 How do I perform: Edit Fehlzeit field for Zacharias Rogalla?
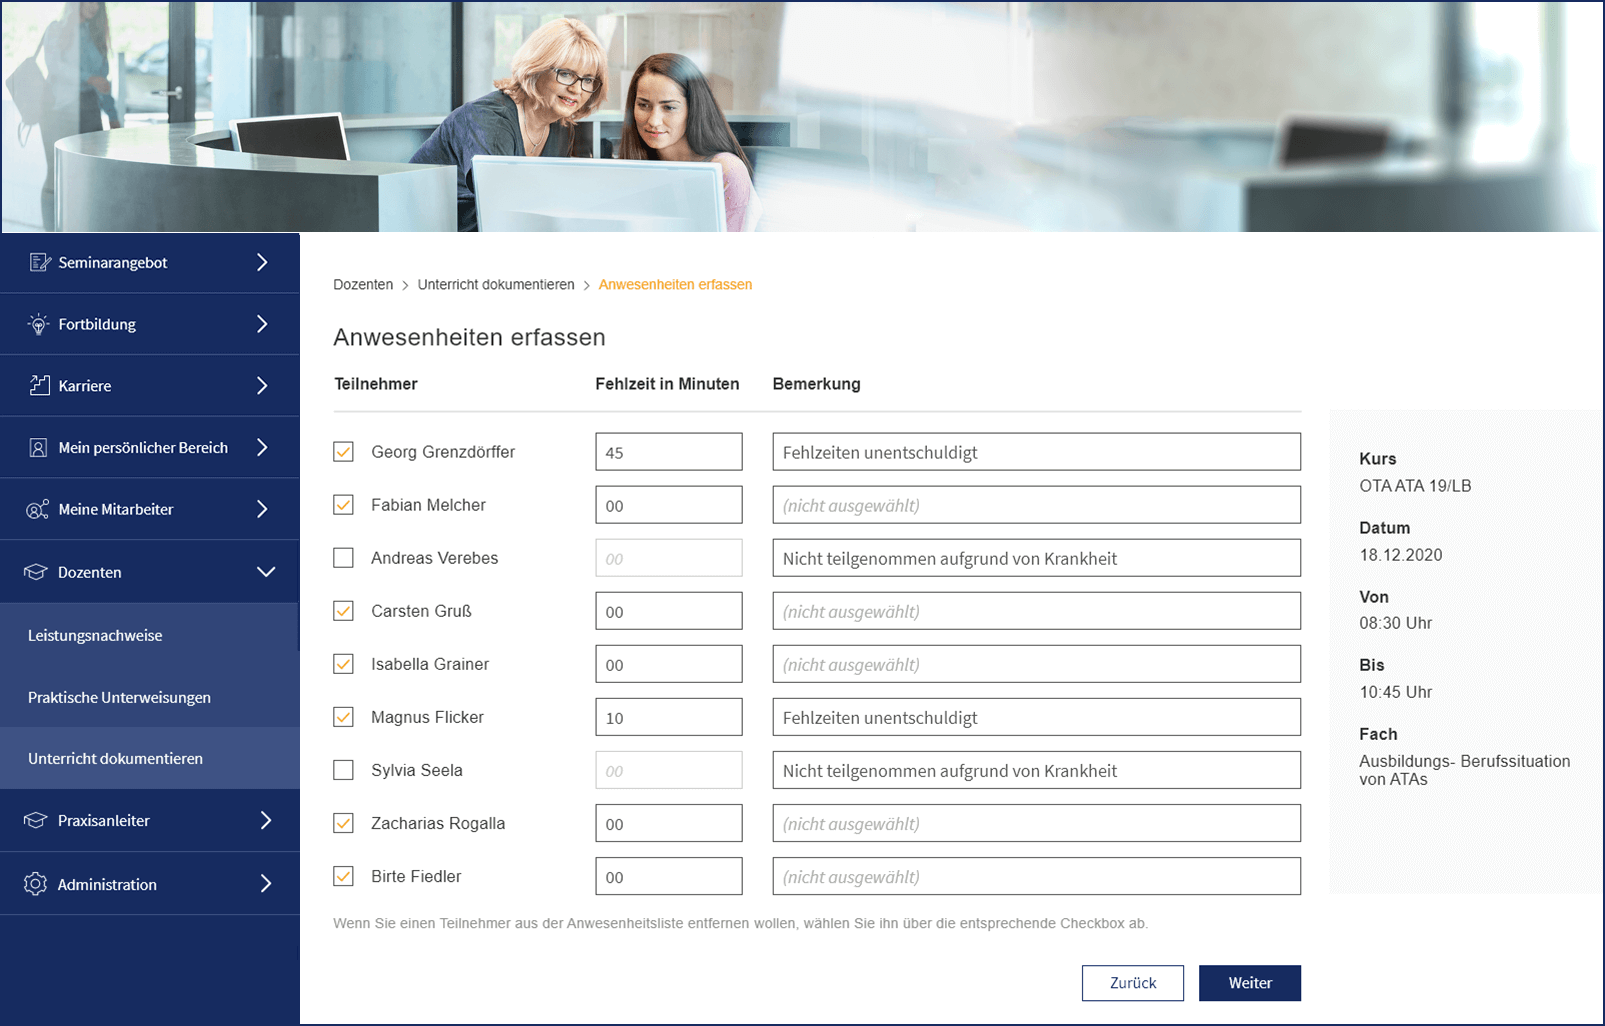coord(669,823)
